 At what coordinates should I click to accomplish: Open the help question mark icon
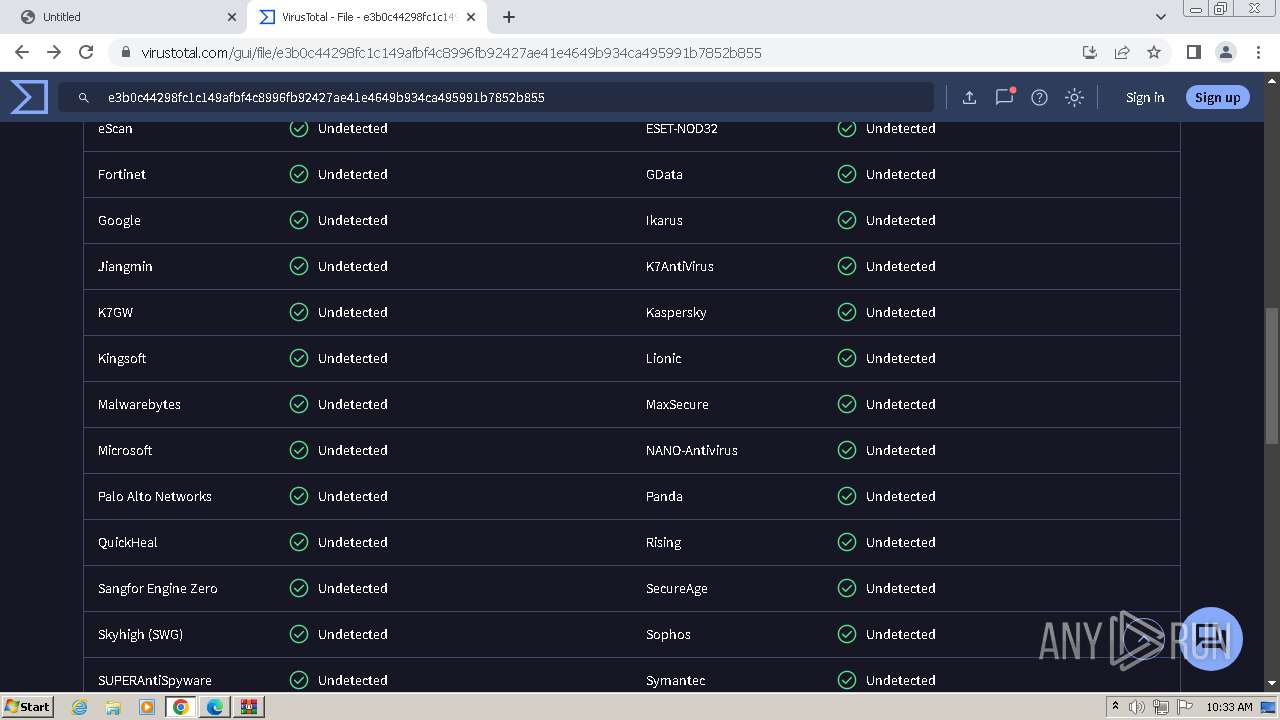click(x=1039, y=97)
